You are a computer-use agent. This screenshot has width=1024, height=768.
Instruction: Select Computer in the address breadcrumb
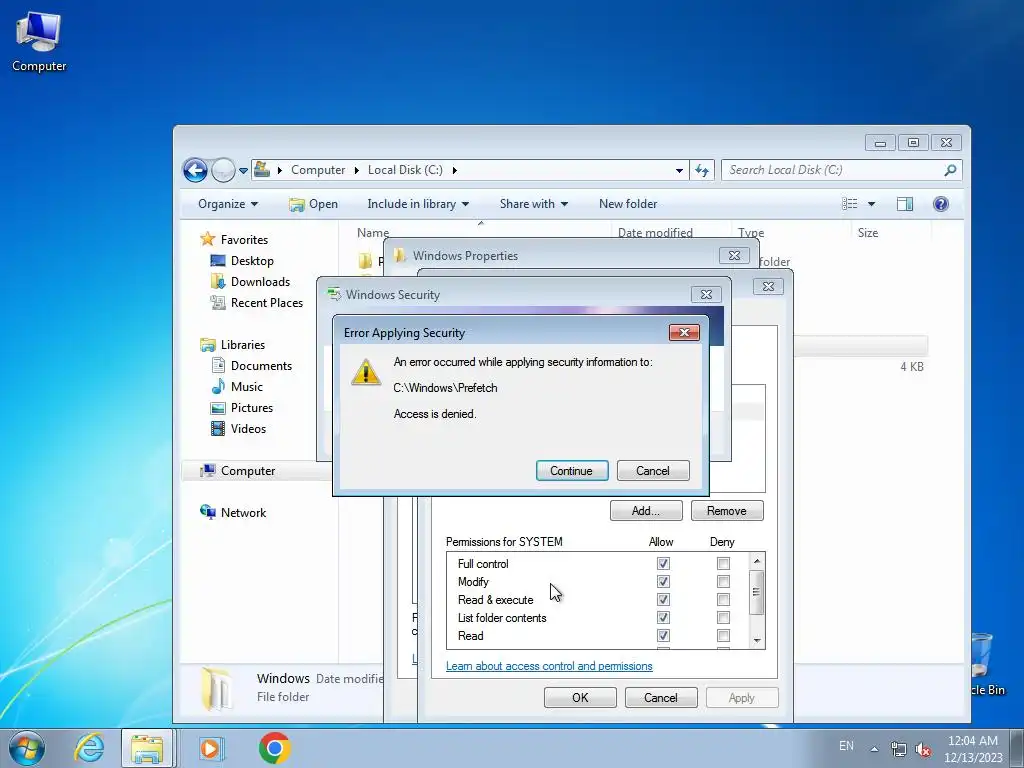(318, 170)
